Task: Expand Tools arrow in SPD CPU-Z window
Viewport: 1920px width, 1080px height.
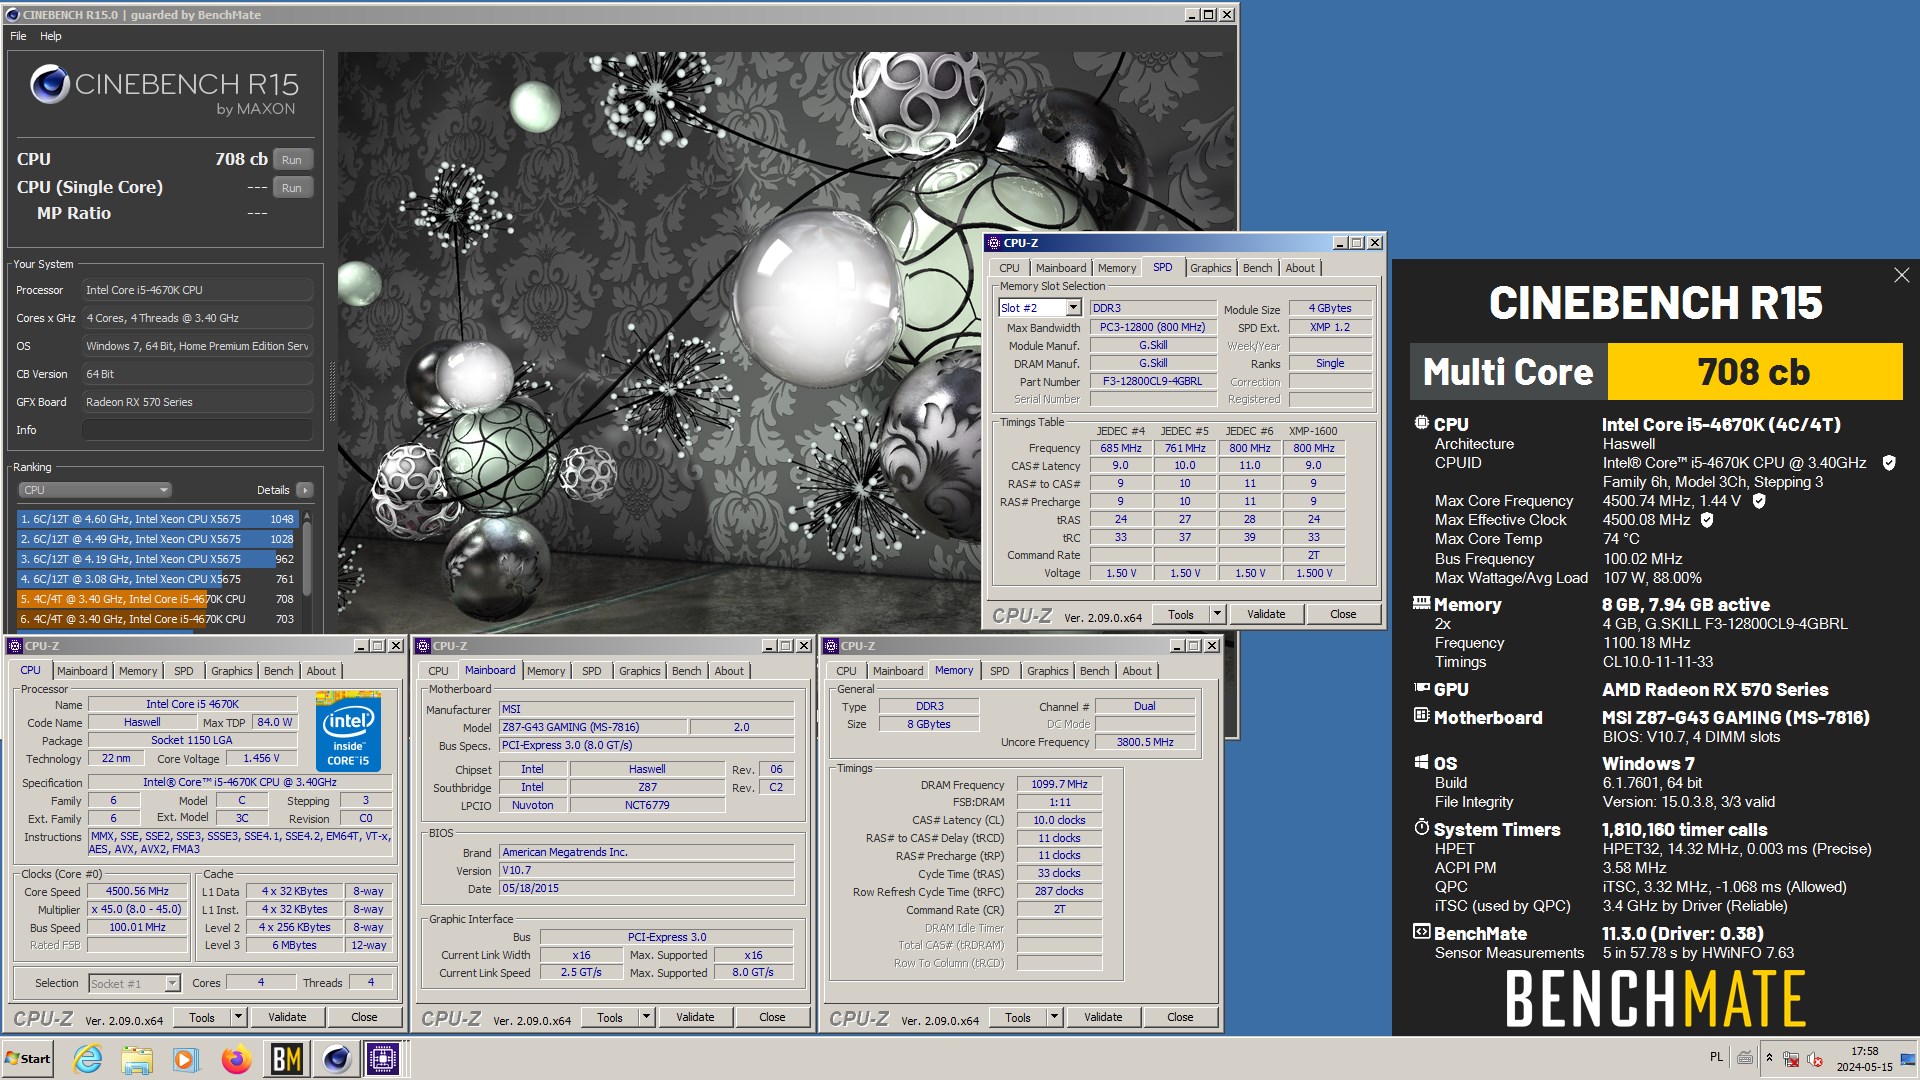Action: [1217, 614]
